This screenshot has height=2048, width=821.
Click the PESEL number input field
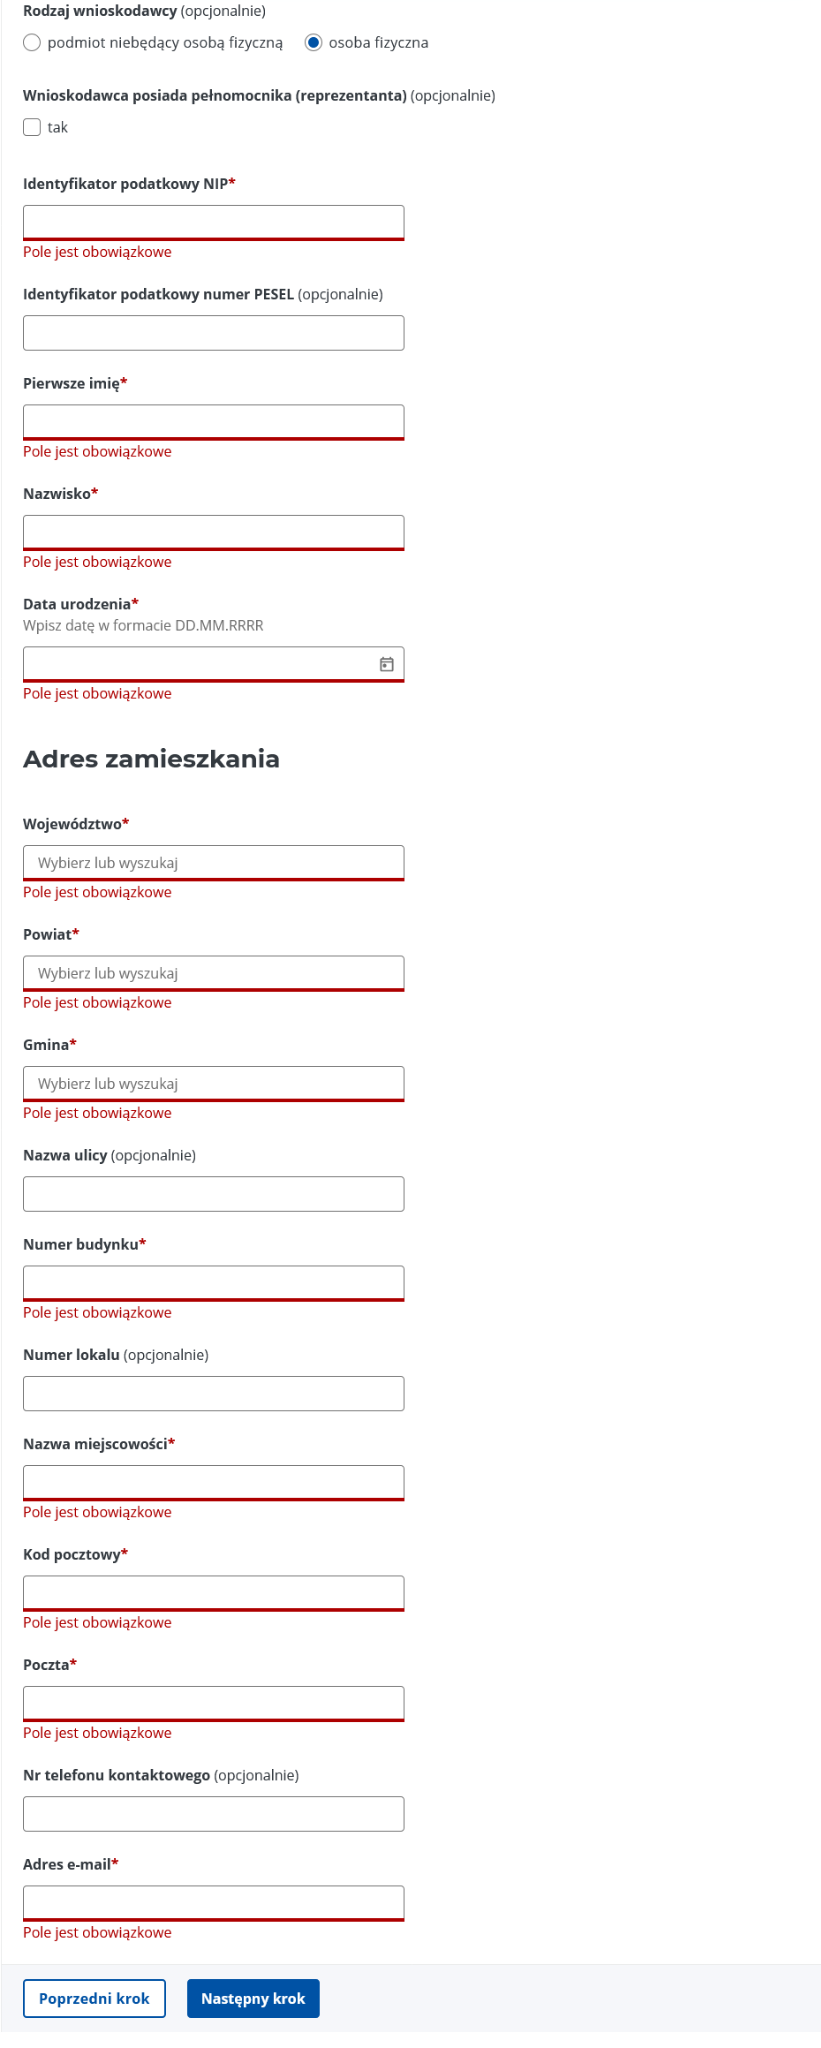click(214, 333)
